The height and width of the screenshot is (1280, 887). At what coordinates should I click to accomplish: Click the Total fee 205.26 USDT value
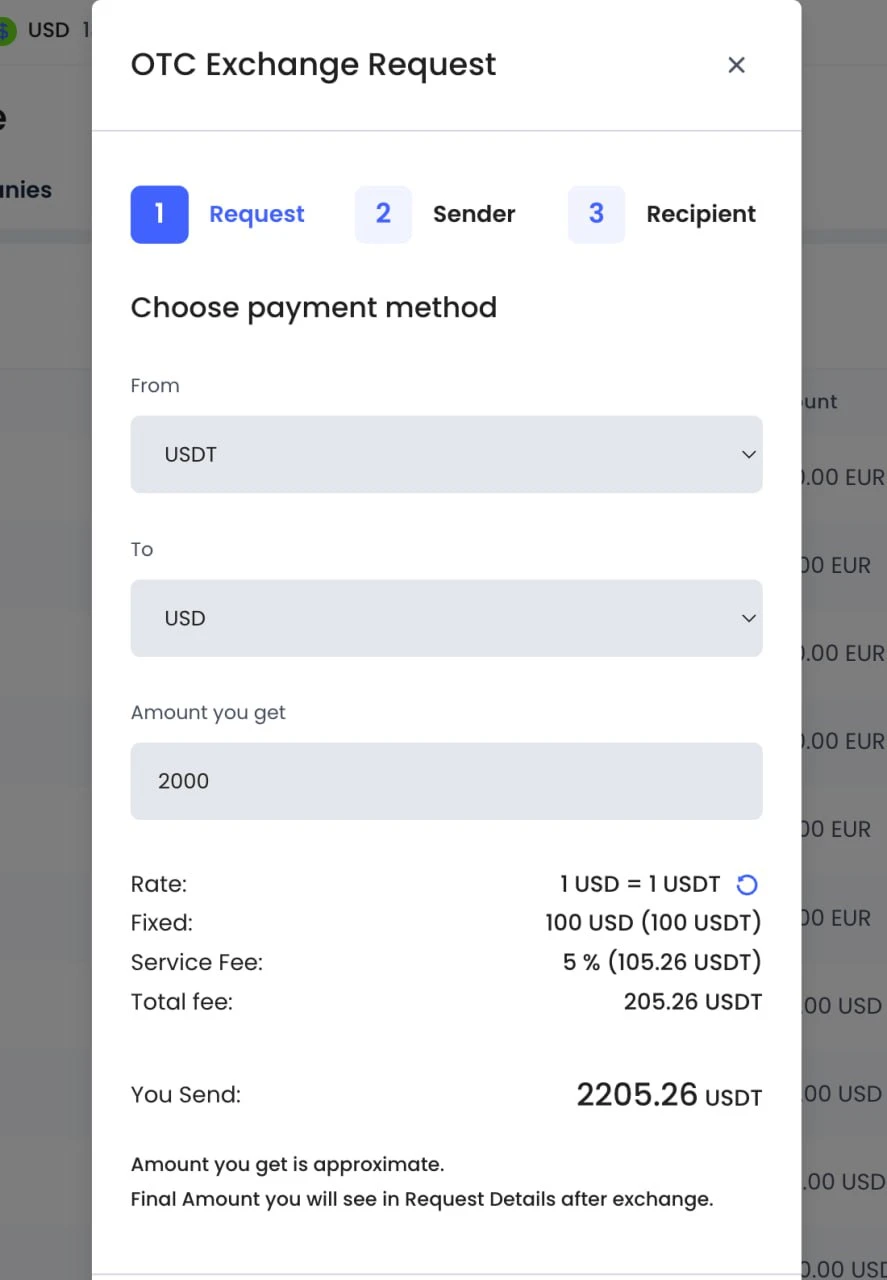[x=693, y=1002]
